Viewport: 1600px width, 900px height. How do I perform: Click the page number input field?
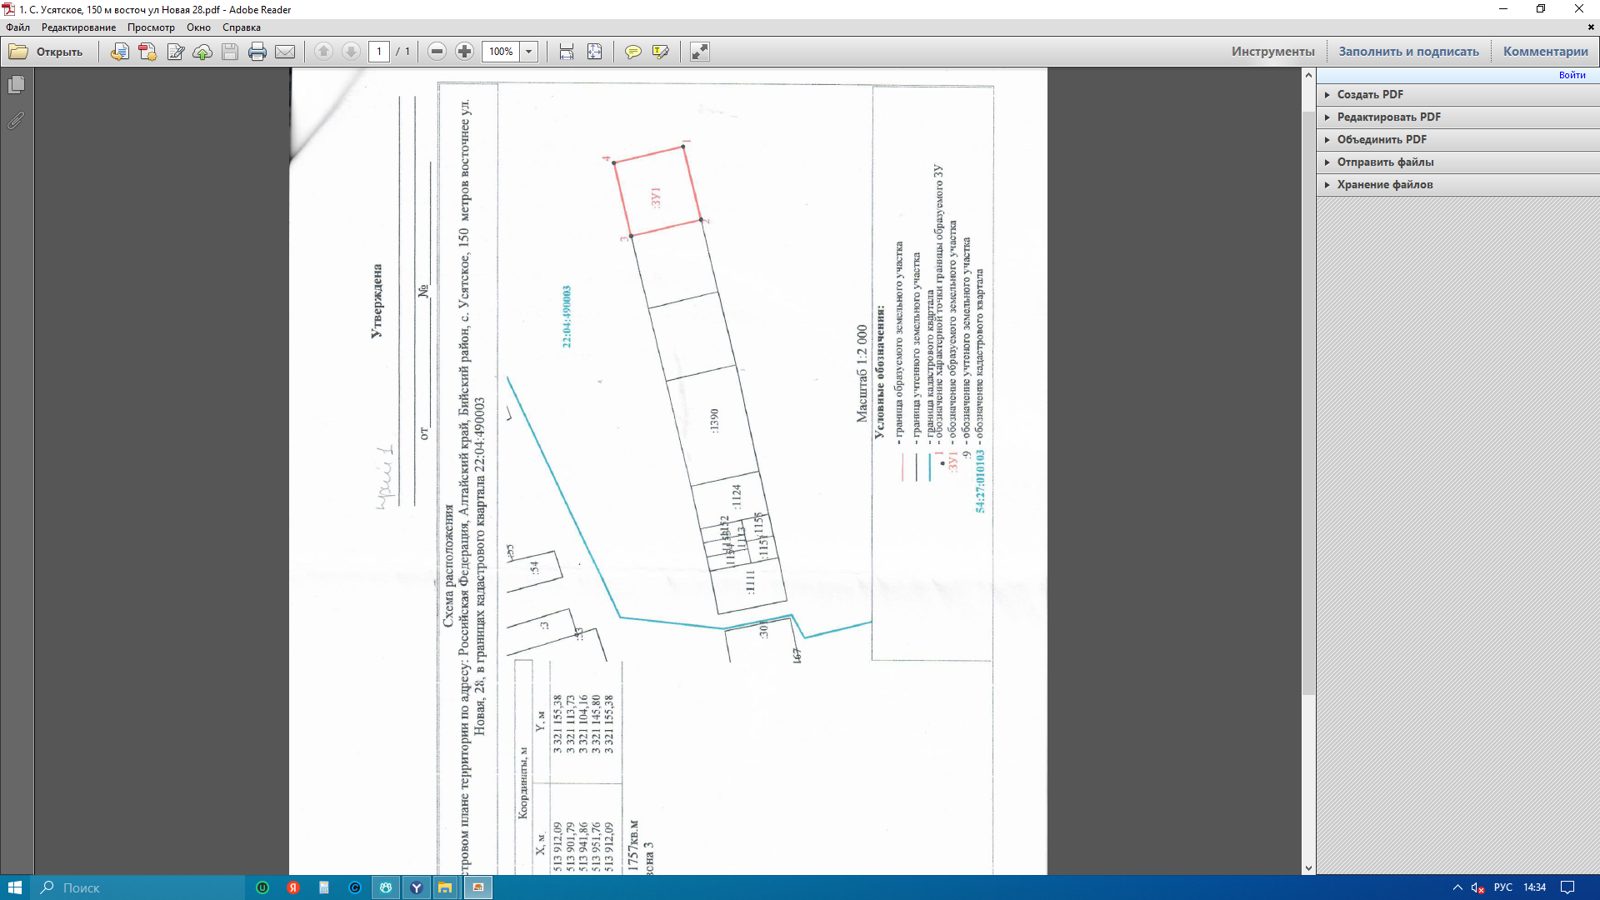pyautogui.click(x=379, y=52)
